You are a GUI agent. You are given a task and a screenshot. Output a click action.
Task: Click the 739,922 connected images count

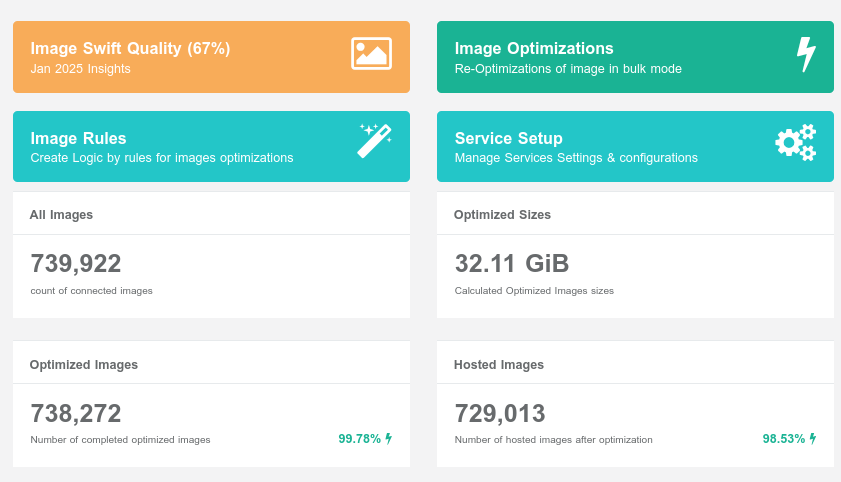click(76, 264)
